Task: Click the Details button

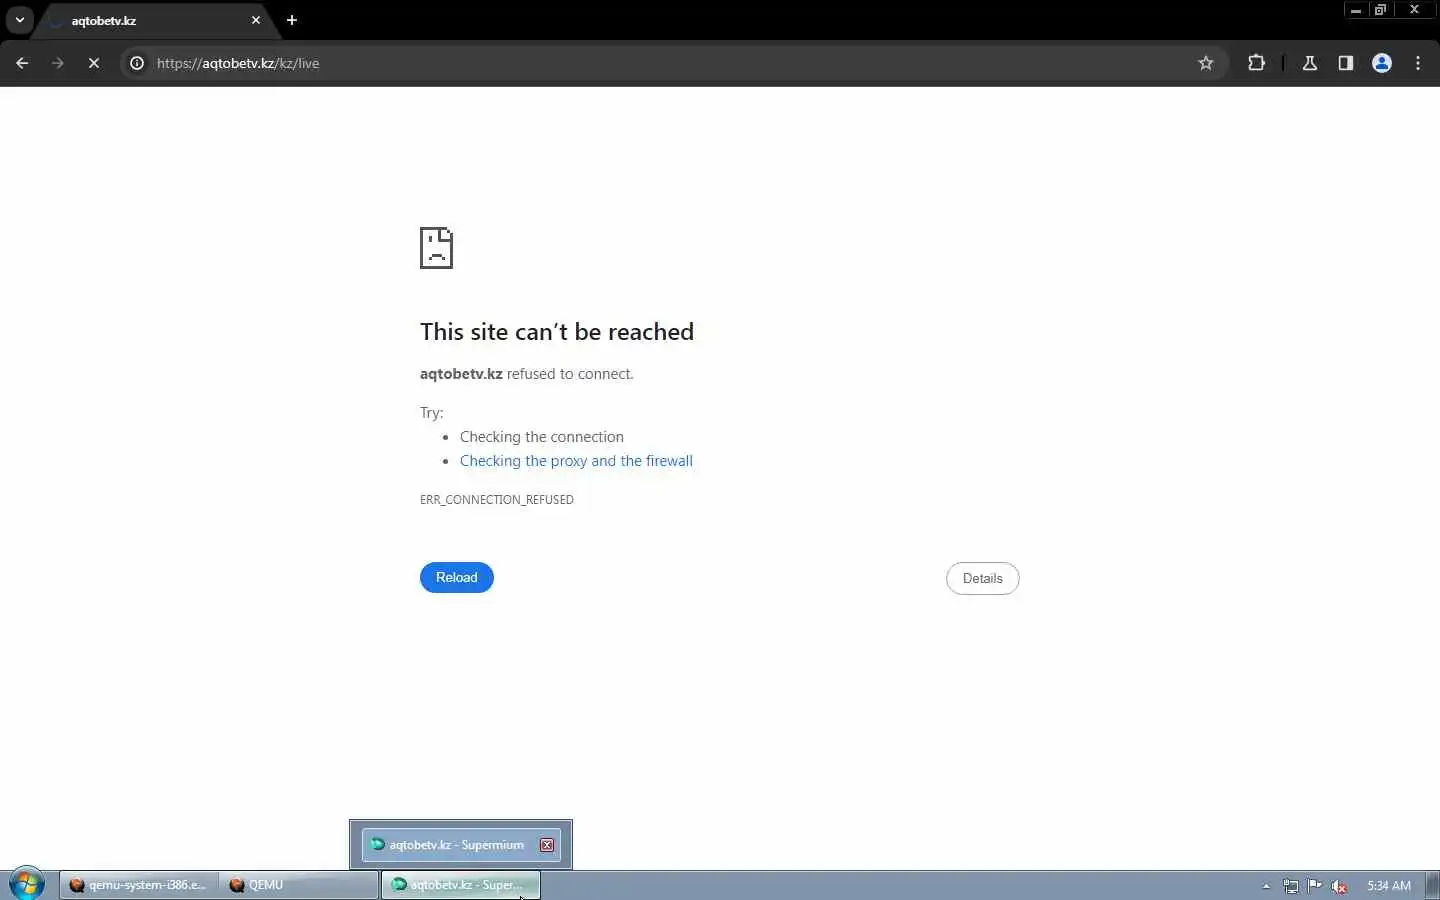Action: [x=982, y=578]
